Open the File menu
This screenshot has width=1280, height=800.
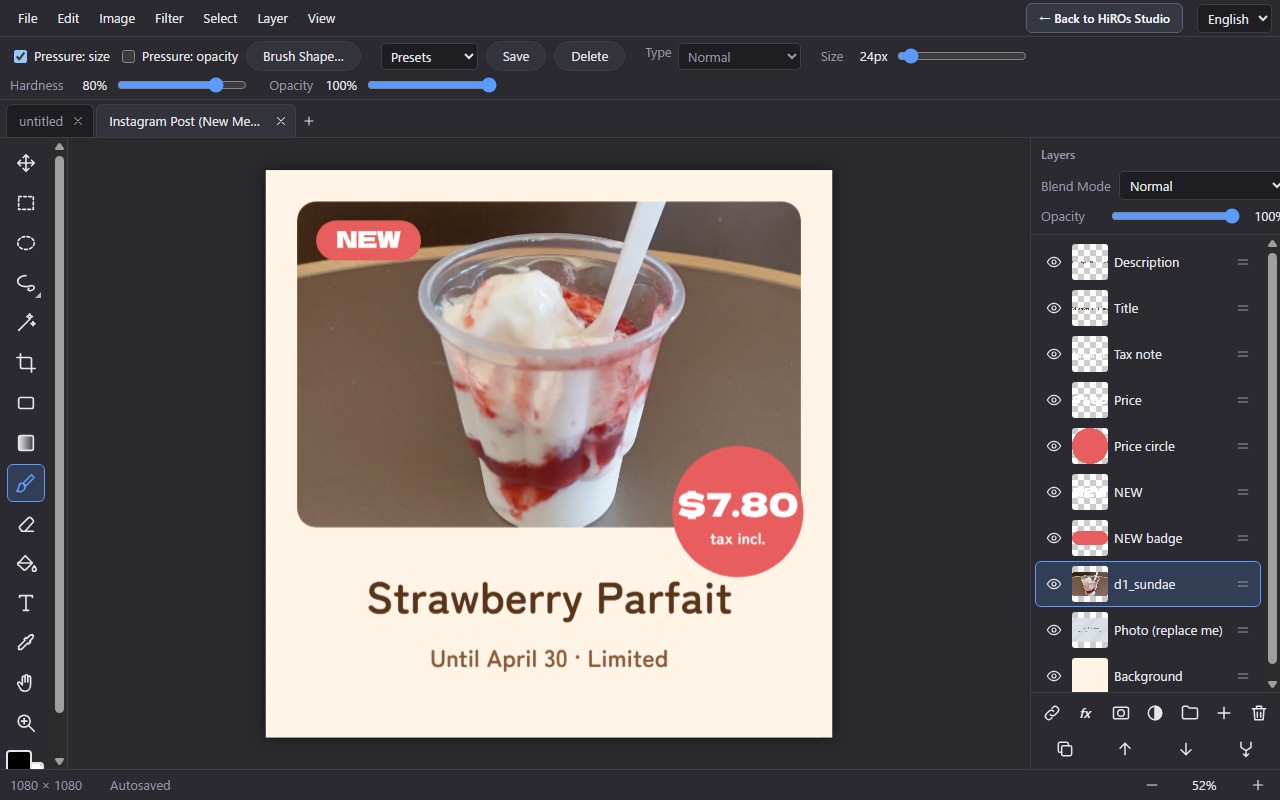click(x=28, y=18)
